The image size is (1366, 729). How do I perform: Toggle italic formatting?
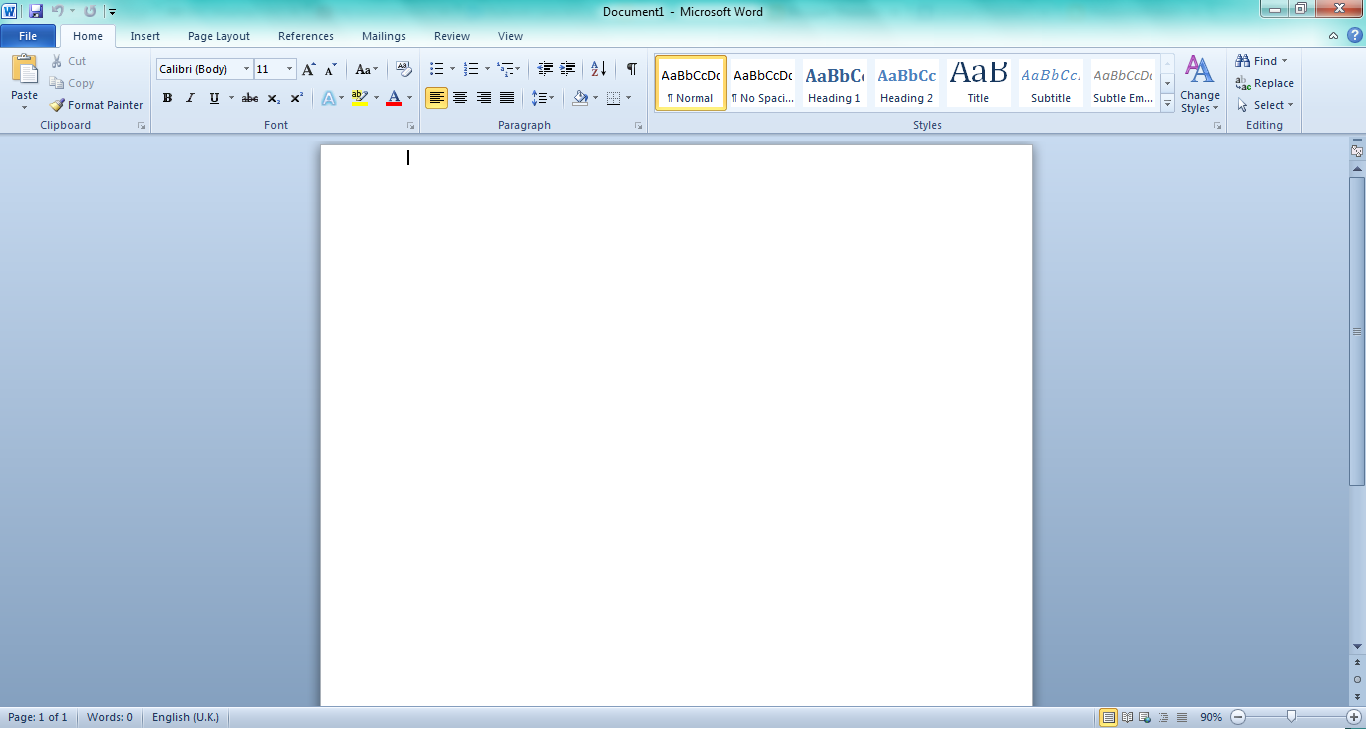click(x=190, y=98)
